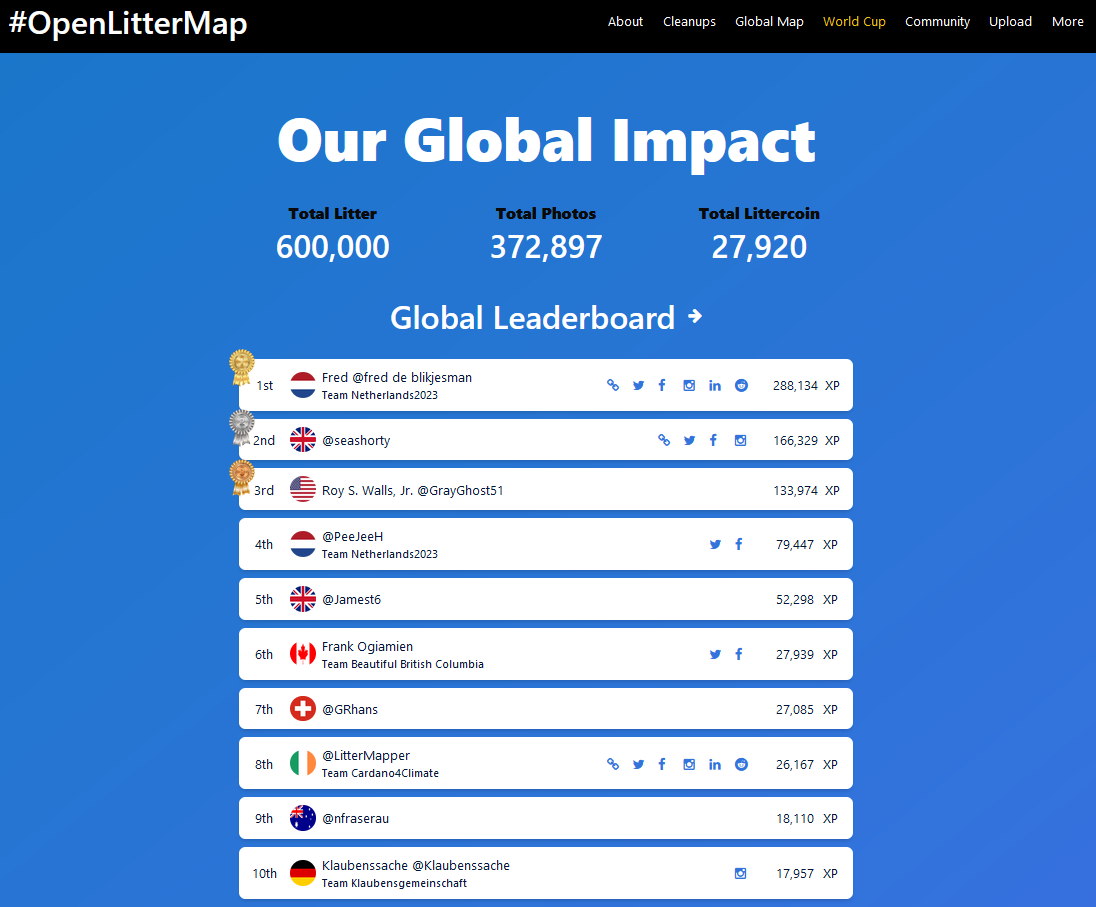Visit @seashorty's Instagram icon
The width and height of the screenshot is (1096, 907).
pos(740,440)
